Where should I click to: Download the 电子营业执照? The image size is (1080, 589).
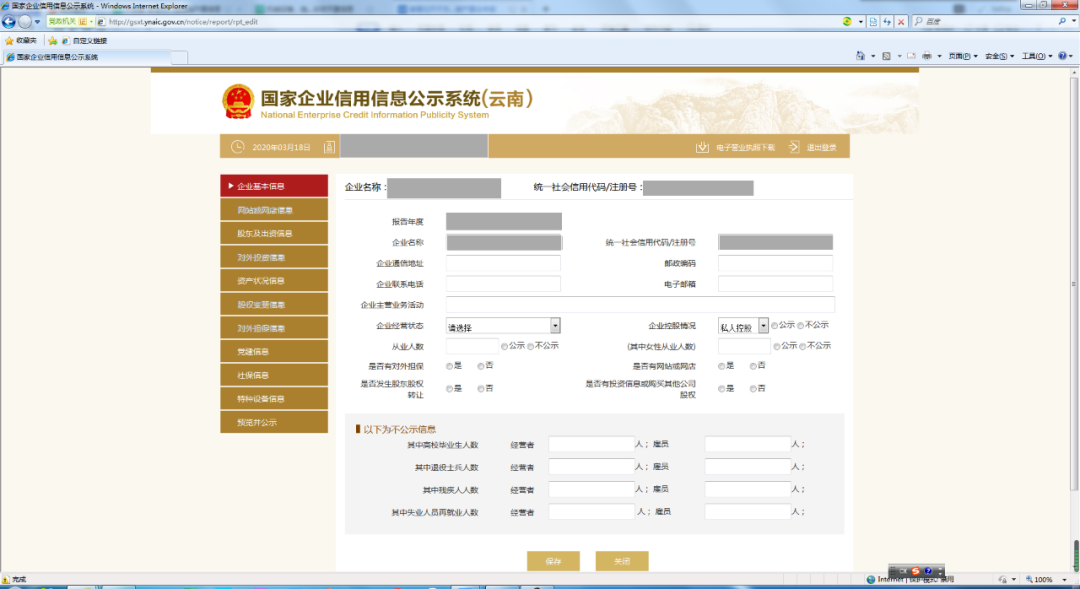pos(736,147)
